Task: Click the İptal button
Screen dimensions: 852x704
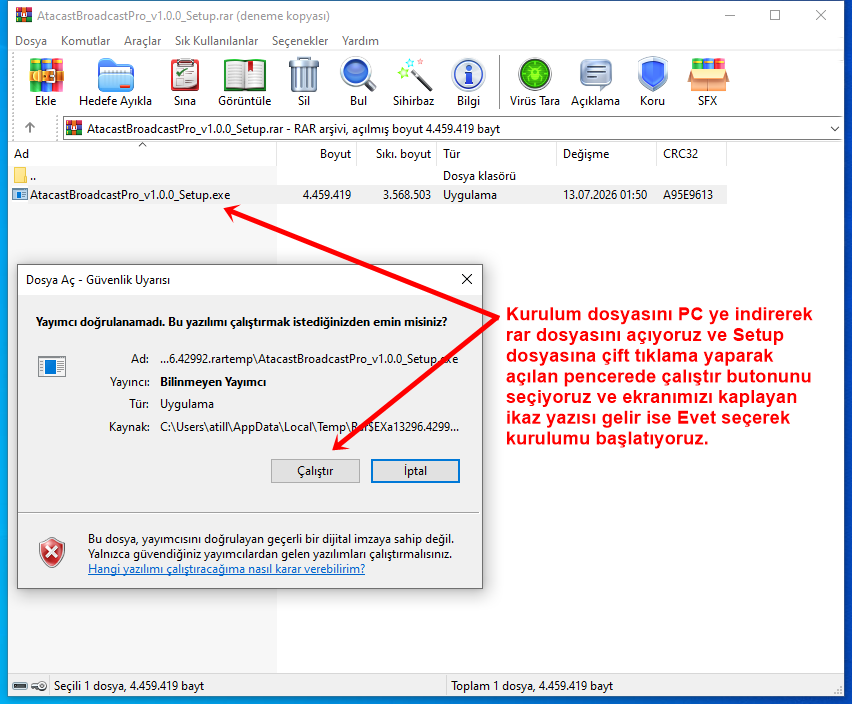Action: click(415, 471)
